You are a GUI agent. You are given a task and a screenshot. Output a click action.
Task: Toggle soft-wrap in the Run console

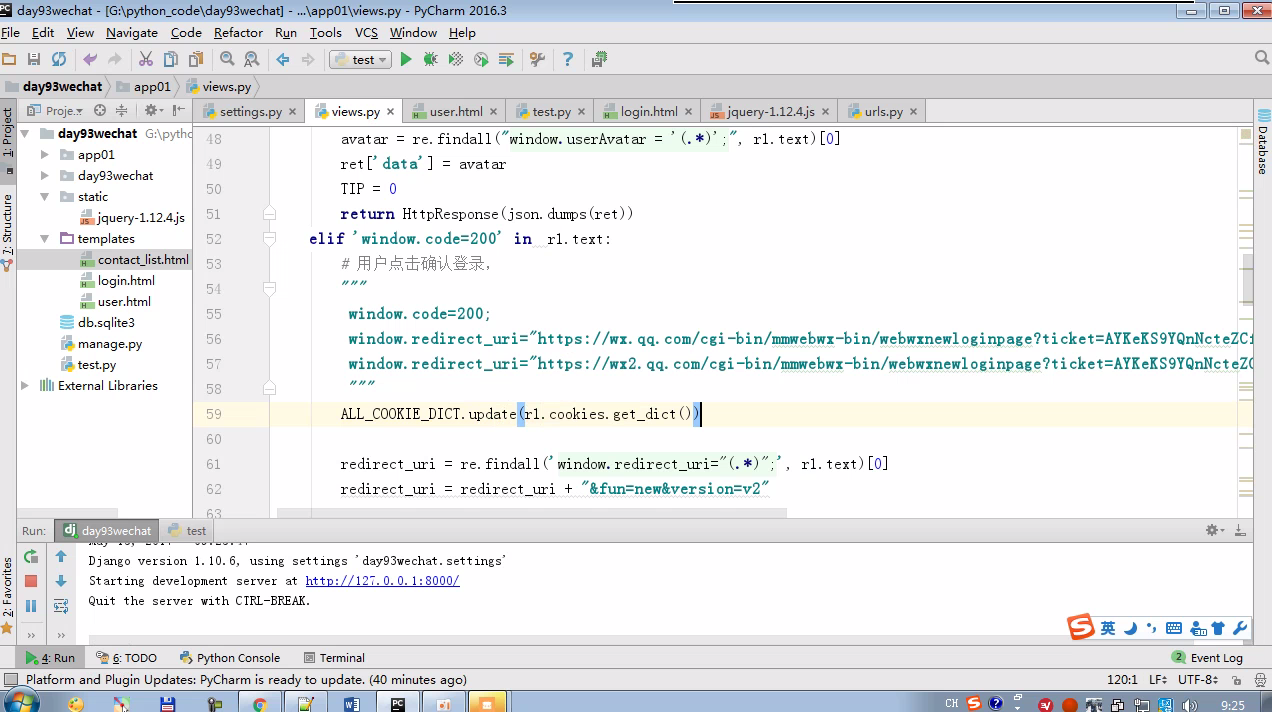tap(61, 606)
